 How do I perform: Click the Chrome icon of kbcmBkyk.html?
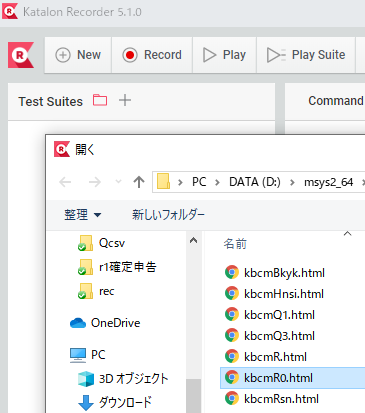tap(232, 273)
